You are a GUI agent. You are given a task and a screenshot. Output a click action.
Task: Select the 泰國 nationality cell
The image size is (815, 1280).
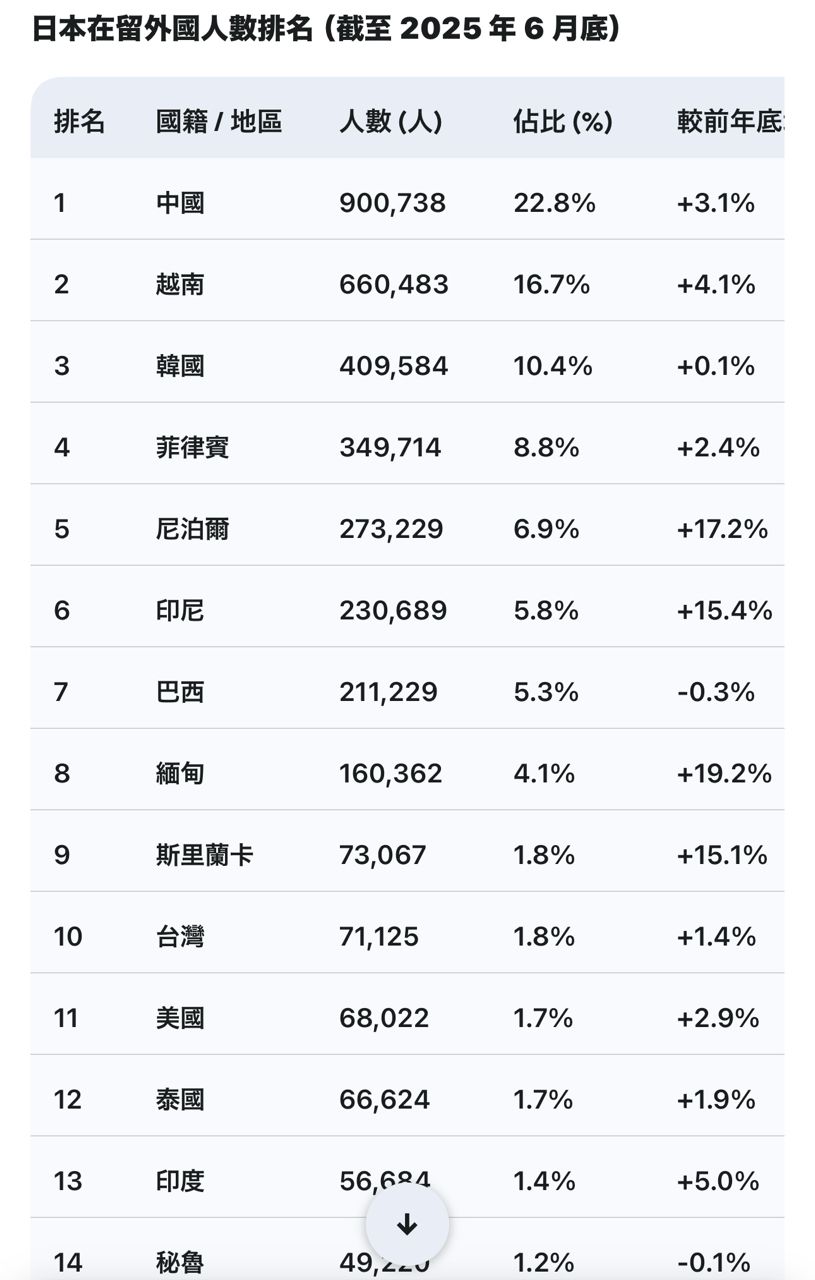click(180, 1100)
